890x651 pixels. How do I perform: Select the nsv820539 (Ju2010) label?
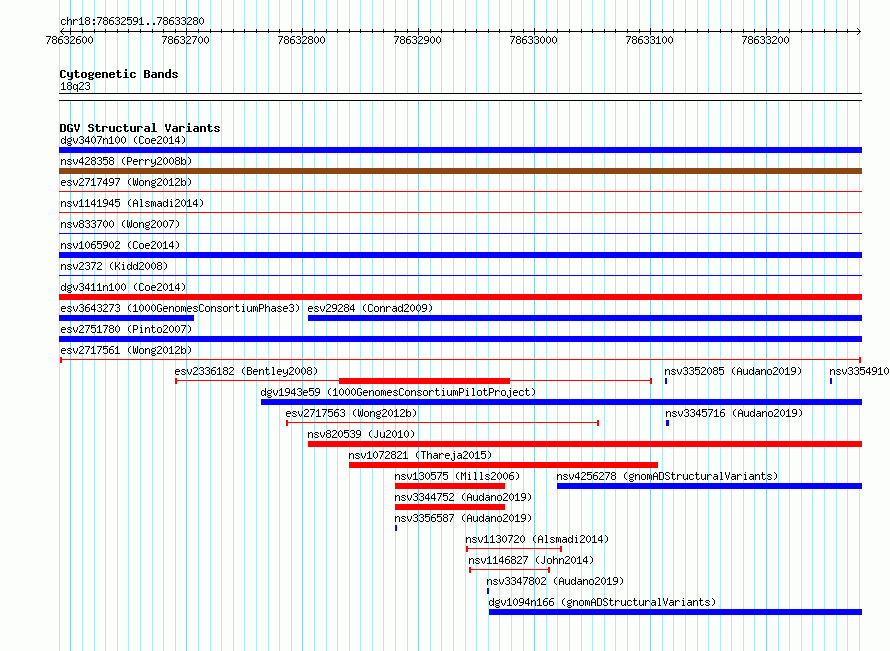pos(361,434)
